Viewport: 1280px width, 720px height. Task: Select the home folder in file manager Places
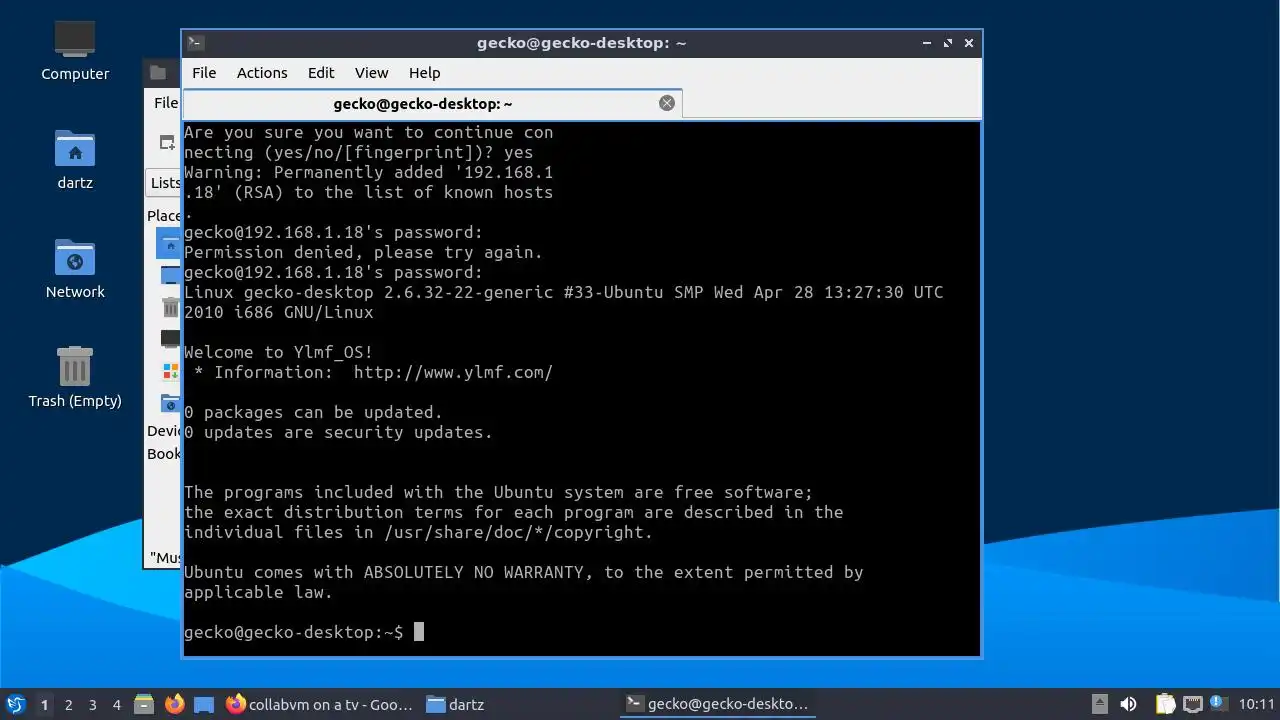[169, 244]
